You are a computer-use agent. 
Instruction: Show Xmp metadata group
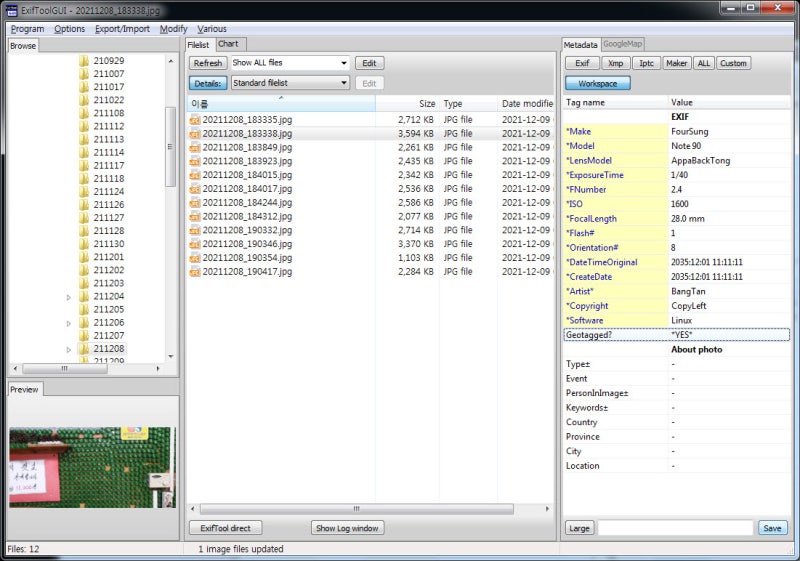[615, 63]
